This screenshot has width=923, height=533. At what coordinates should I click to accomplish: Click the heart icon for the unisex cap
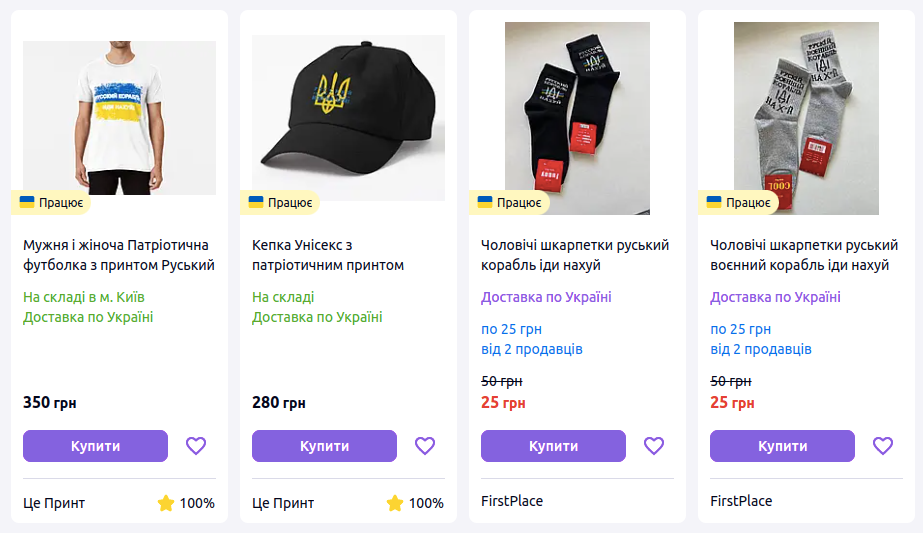[x=425, y=446]
